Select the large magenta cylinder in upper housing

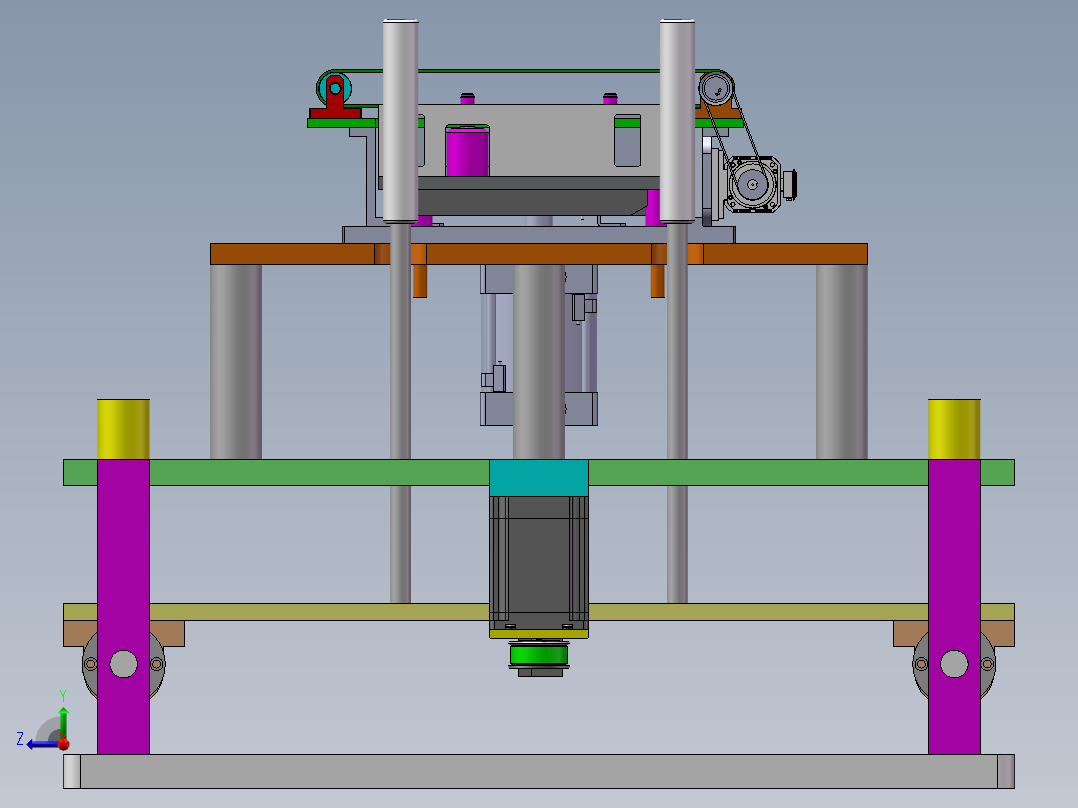tap(468, 151)
